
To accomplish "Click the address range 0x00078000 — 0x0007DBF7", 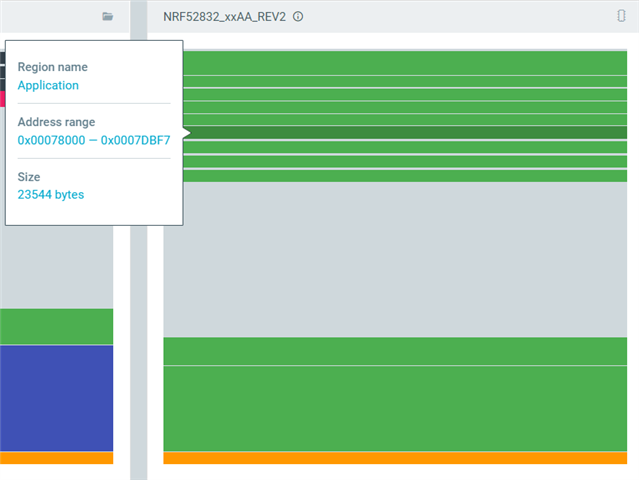I will coord(94,140).
